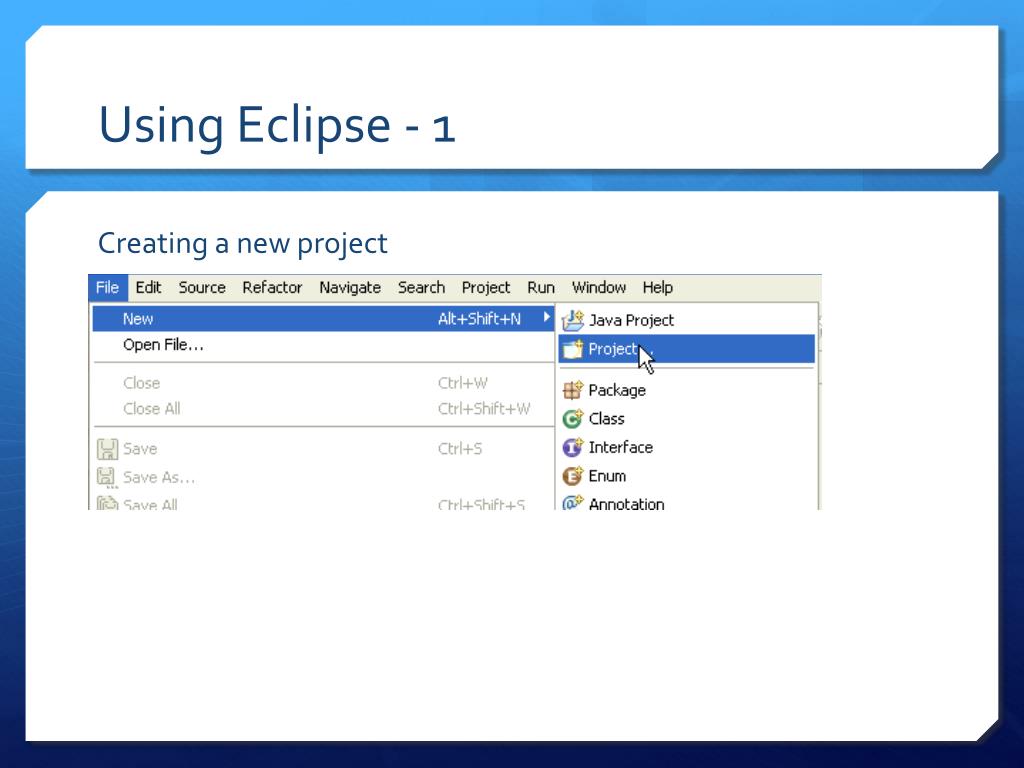Select Enum in the New submenu
Viewport: 1024px width, 768px height.
(x=687, y=476)
